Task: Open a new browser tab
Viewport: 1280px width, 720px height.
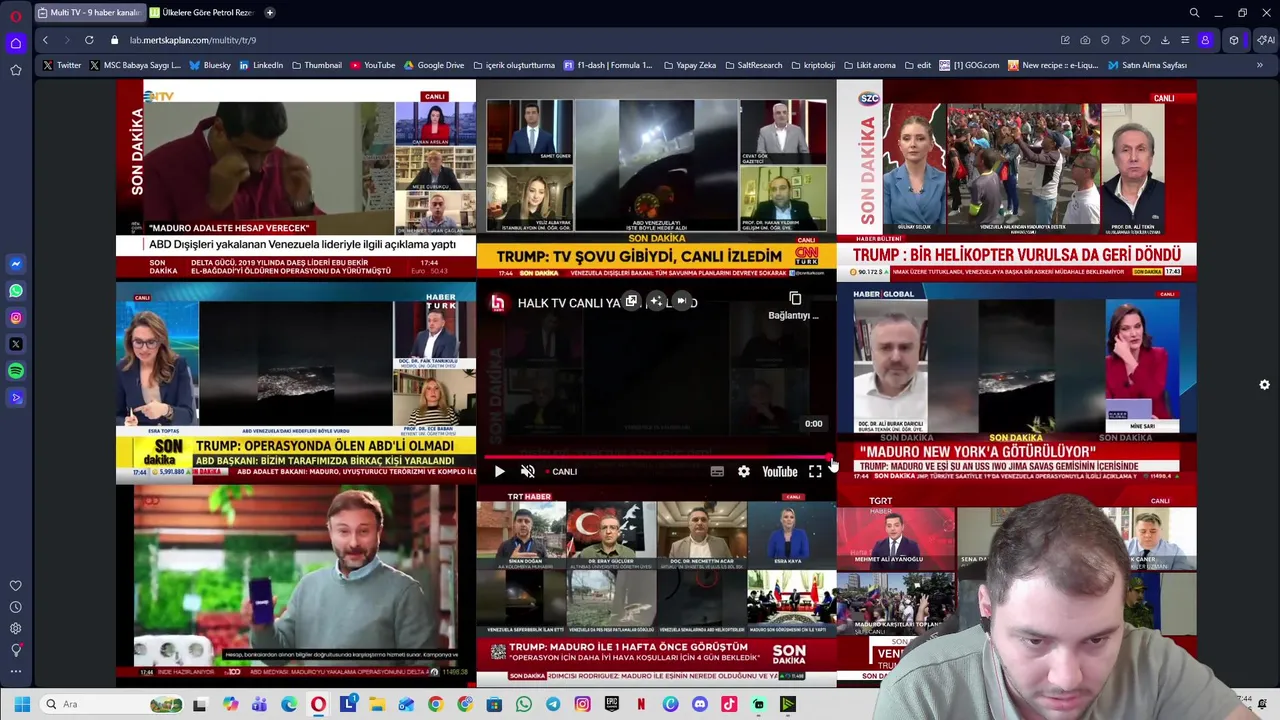Action: (270, 13)
